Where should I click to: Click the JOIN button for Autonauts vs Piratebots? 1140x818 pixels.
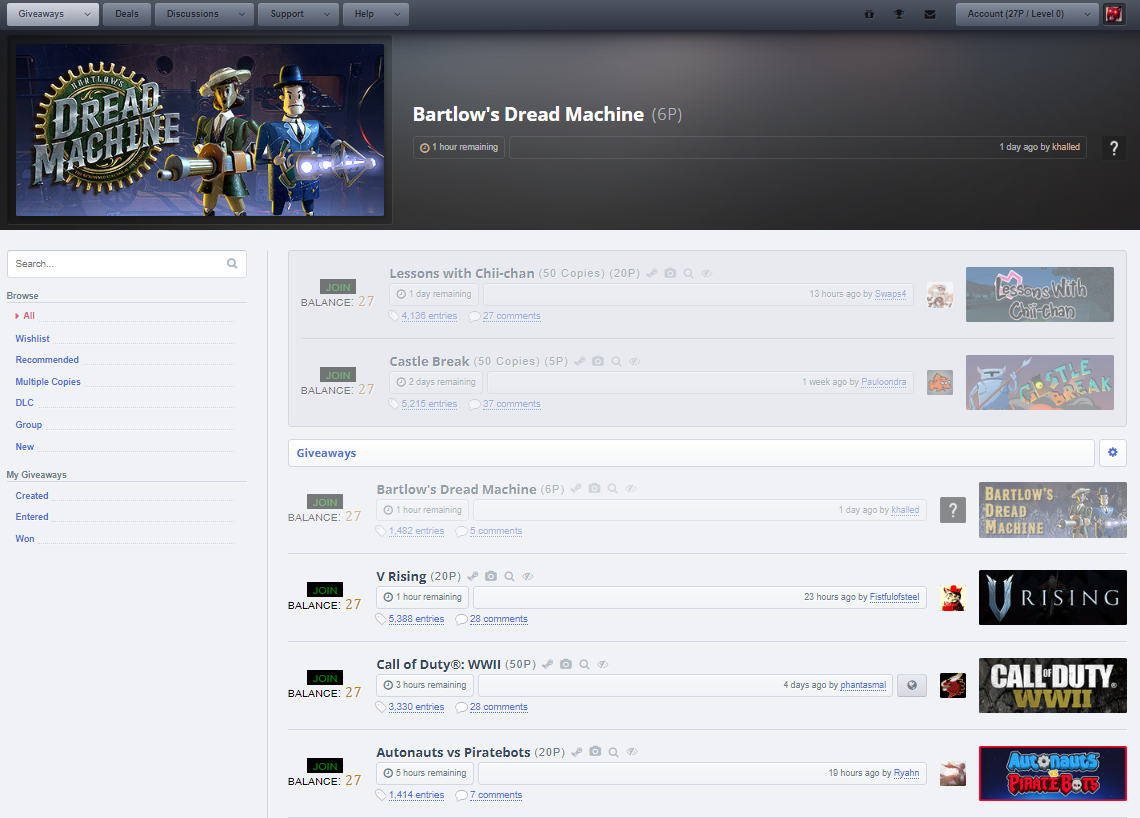(x=325, y=766)
